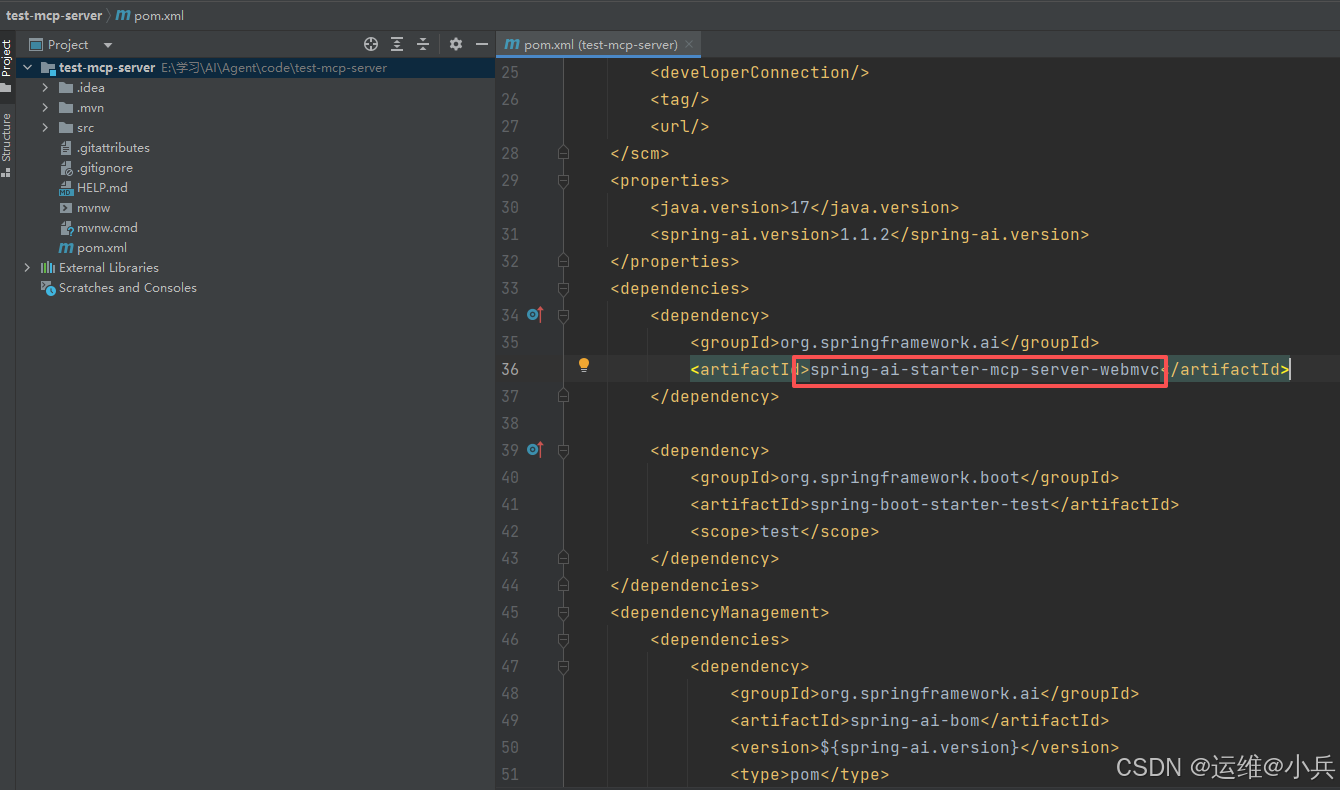Image resolution: width=1340 pixels, height=790 pixels.
Task: Click the Collapse All icon in Project panel
Action: pos(423,44)
